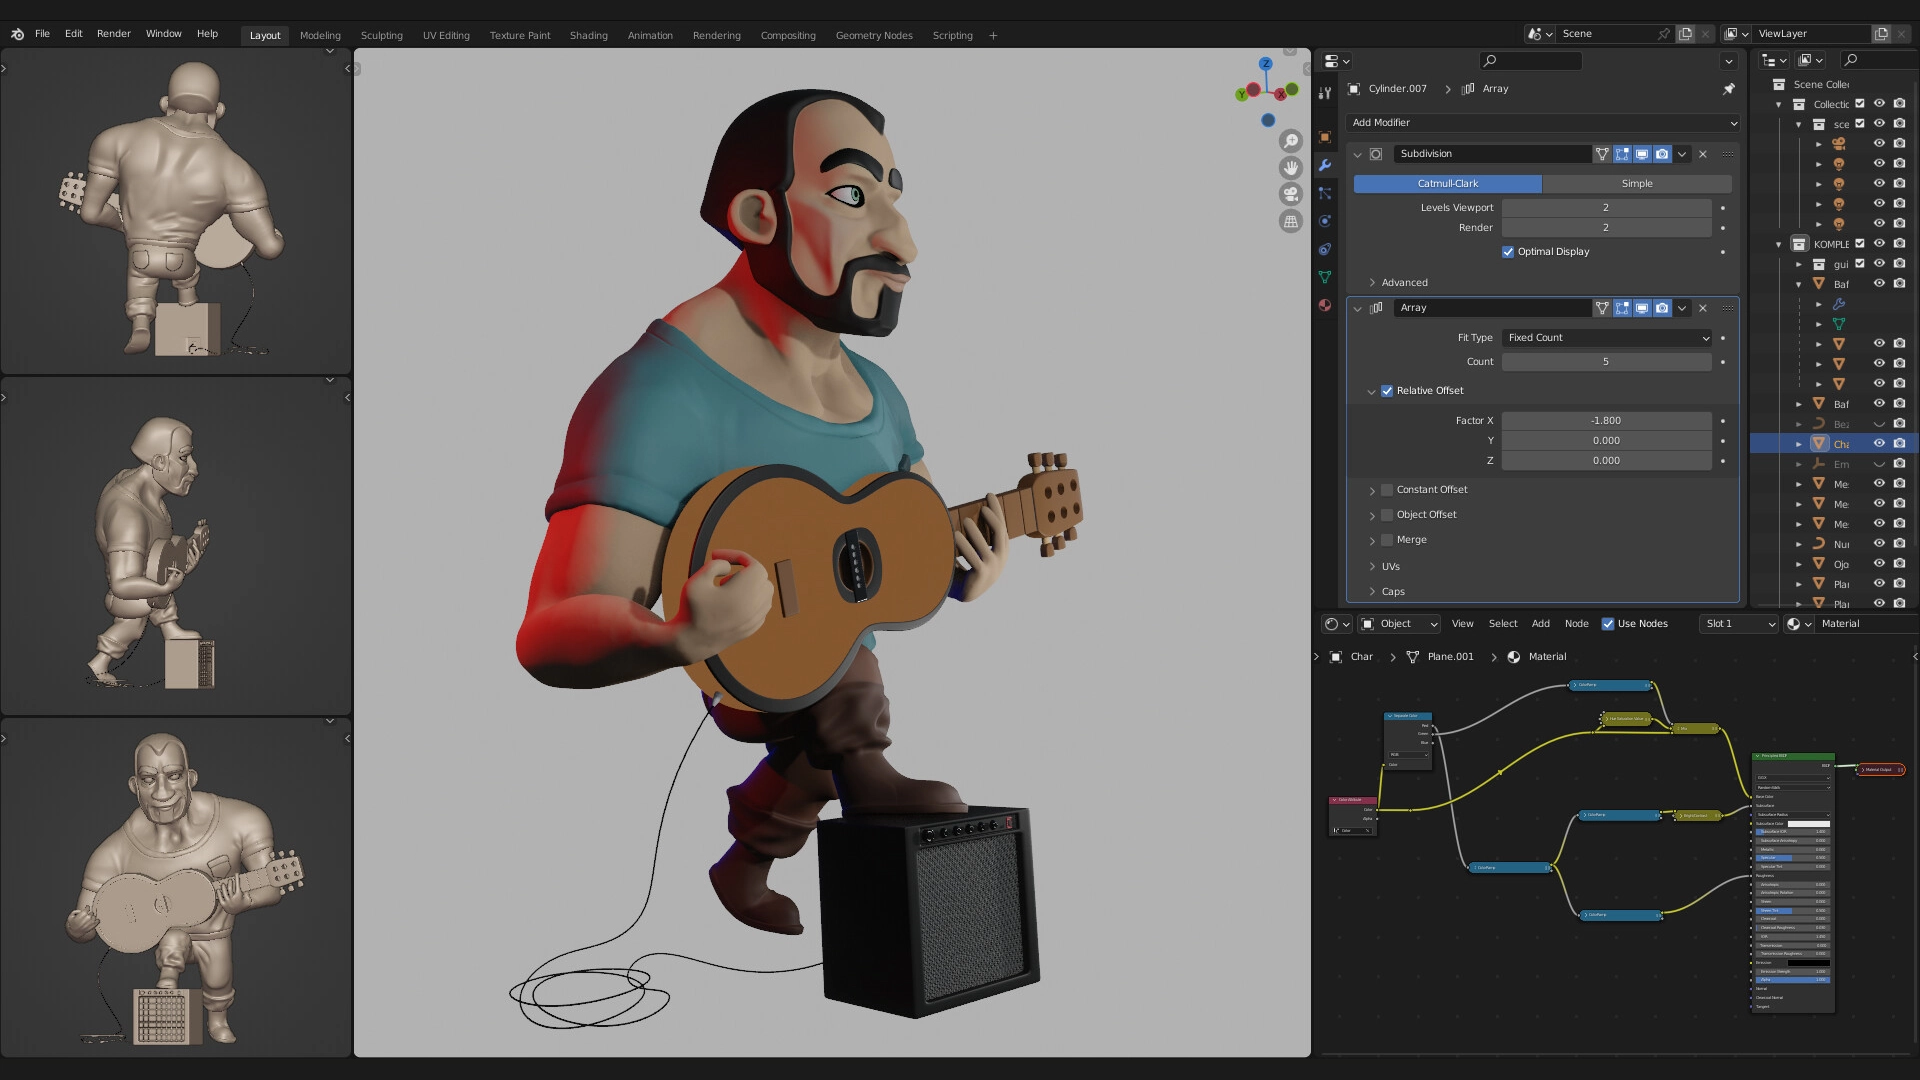
Task: Click the Array Count value field
Action: [x=1606, y=362]
